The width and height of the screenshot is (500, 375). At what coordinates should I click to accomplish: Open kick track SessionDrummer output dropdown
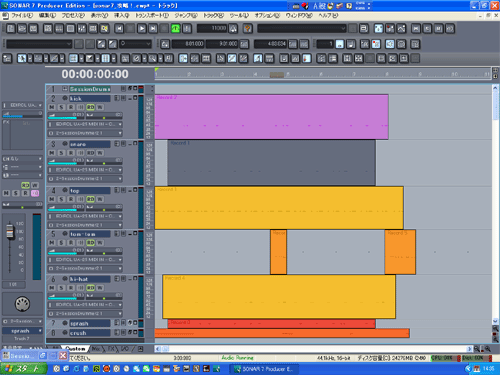click(85, 133)
